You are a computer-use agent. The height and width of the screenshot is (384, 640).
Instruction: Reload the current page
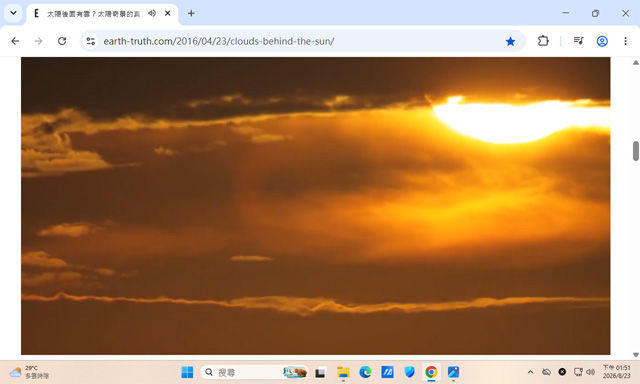tap(62, 41)
